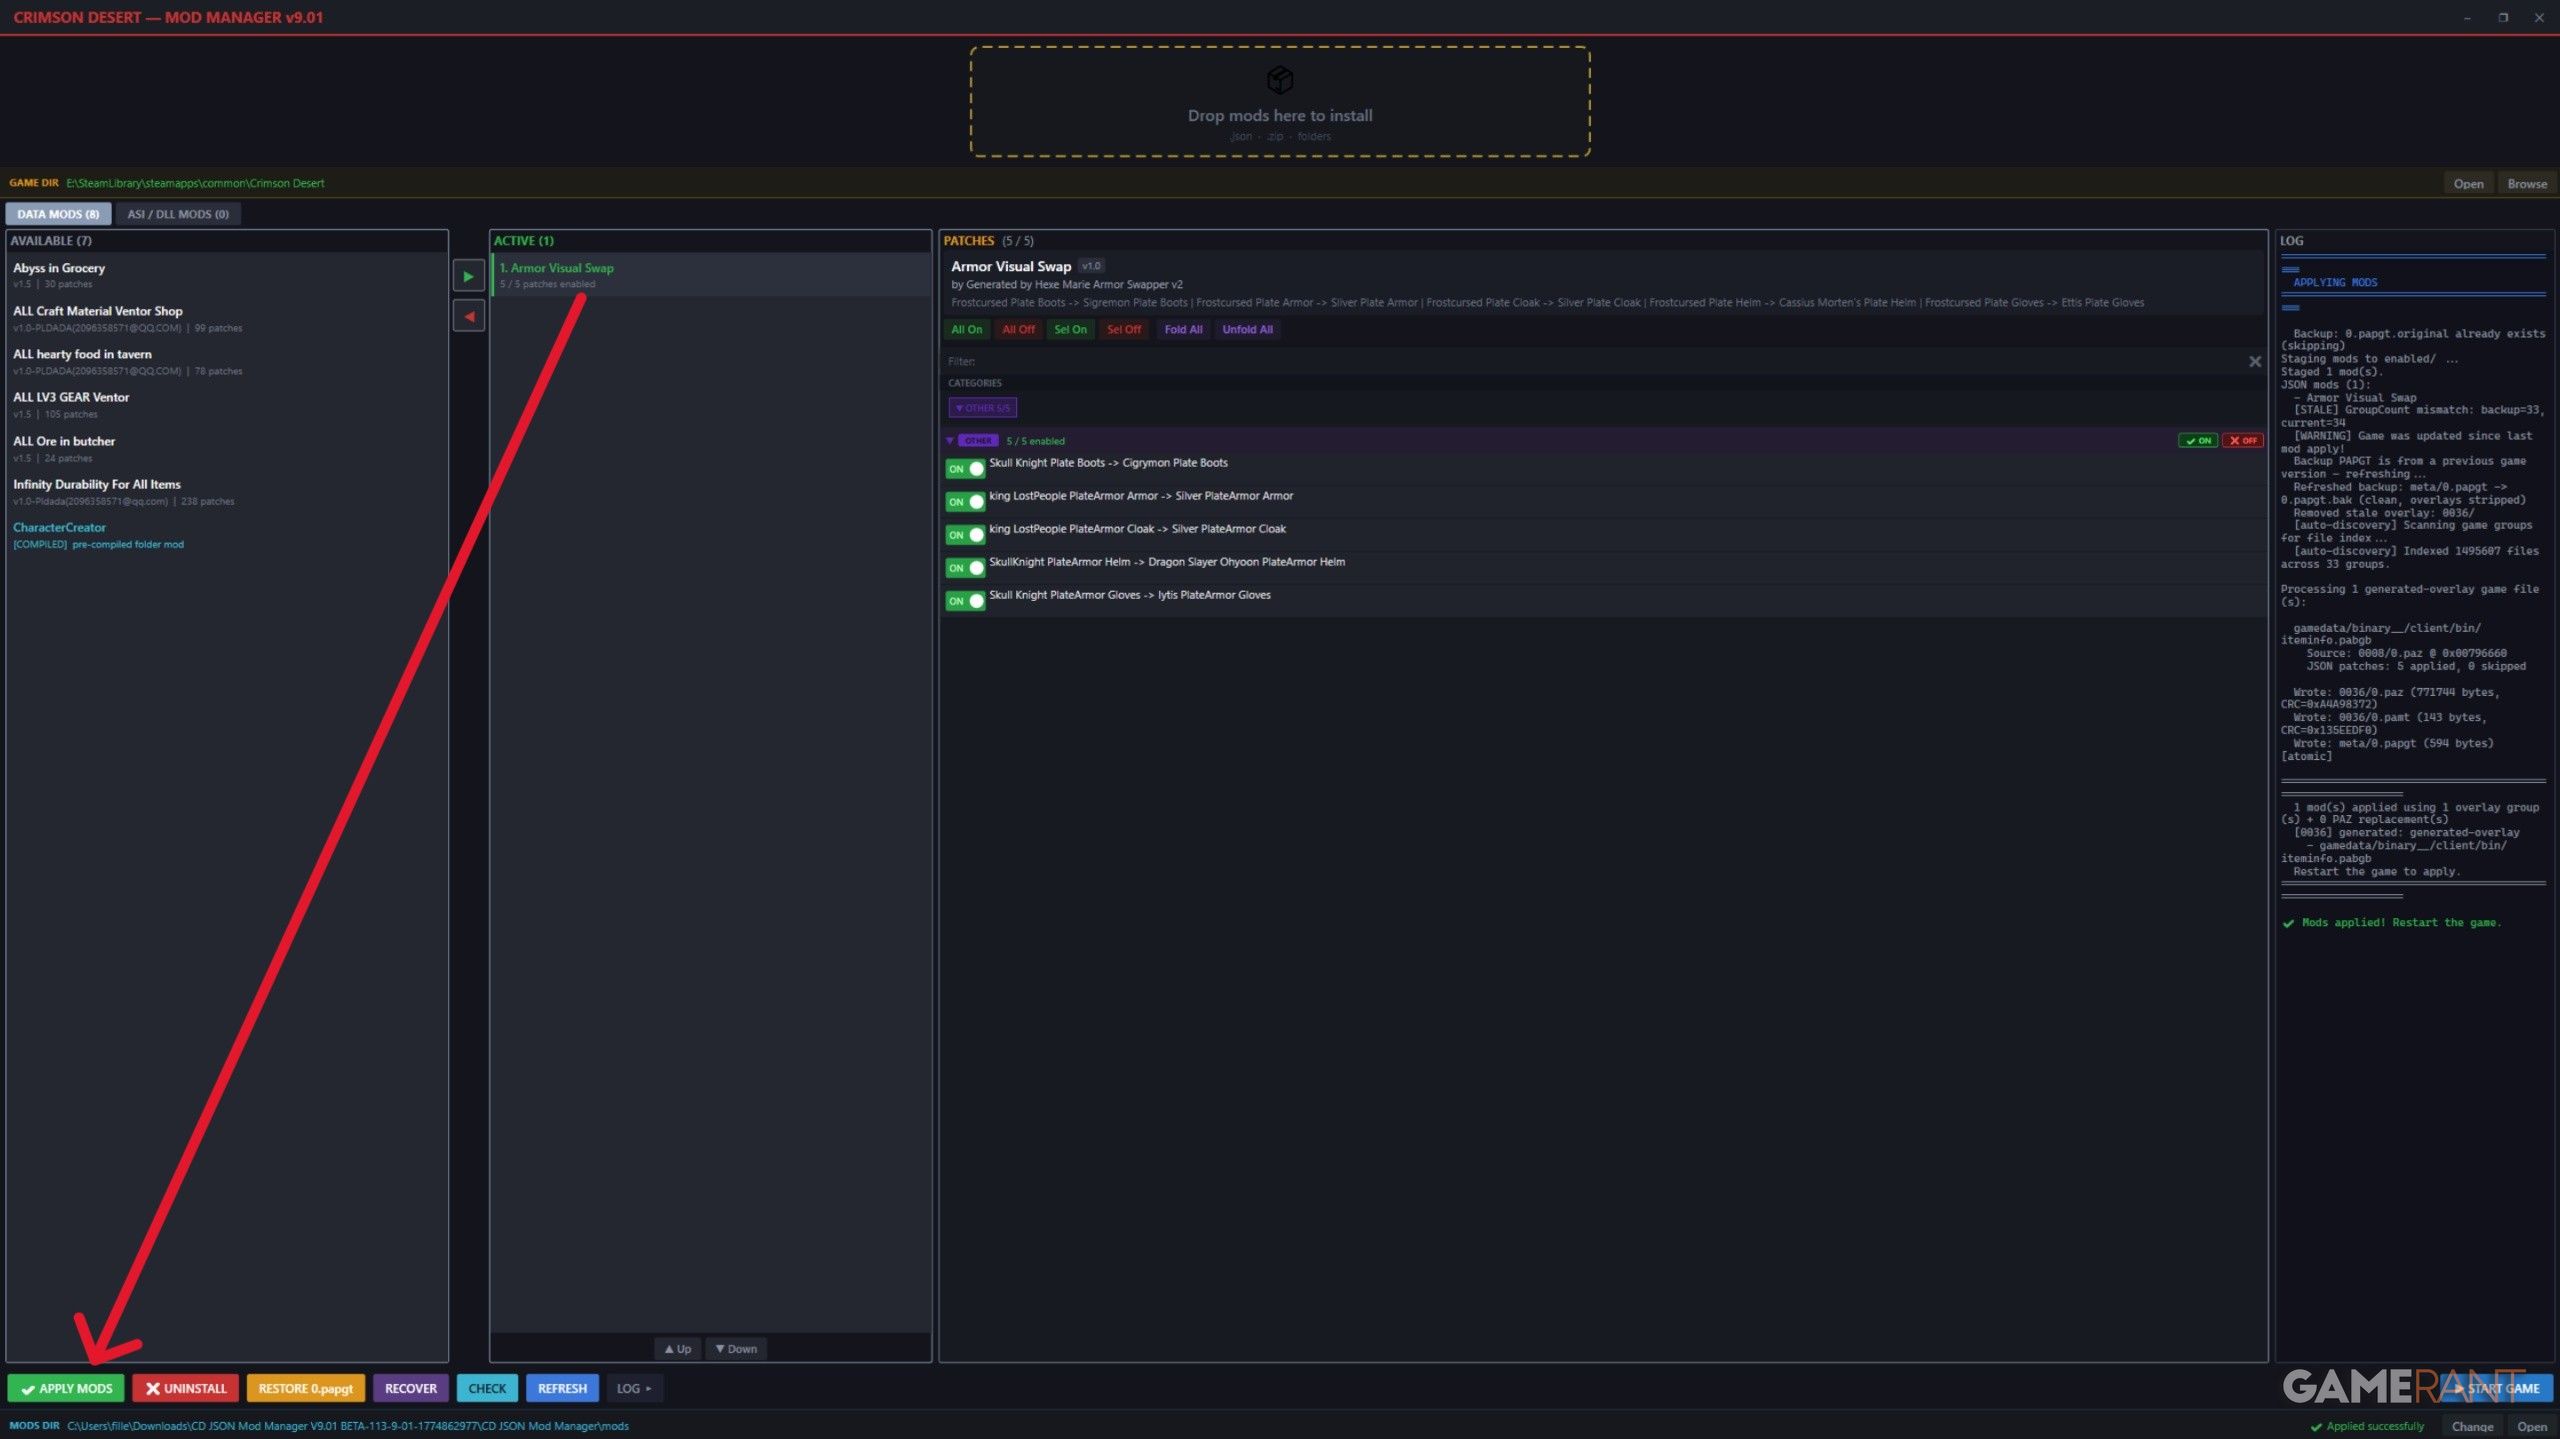Click the OTHER 5/5 category filter chip
2560x1439 pixels.
982,408
